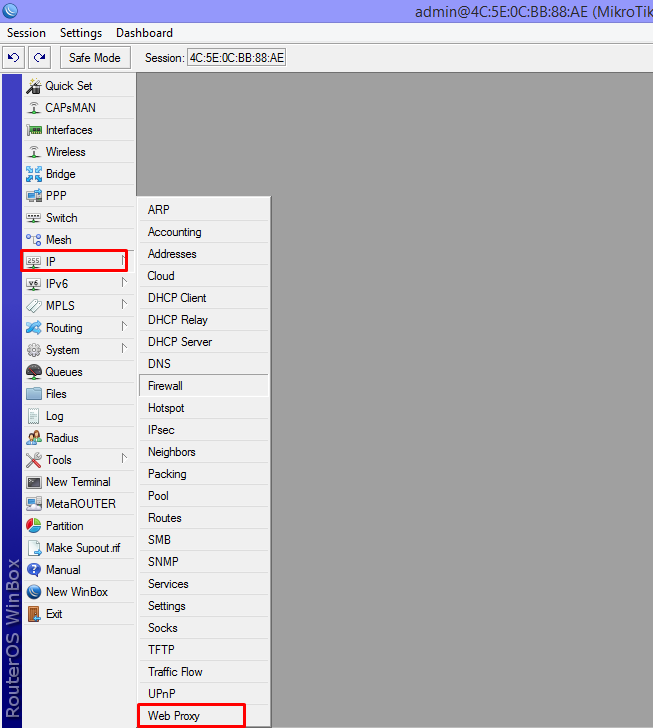Click the CAPsMAN antenna icon
The height and width of the screenshot is (728, 653).
[33, 108]
